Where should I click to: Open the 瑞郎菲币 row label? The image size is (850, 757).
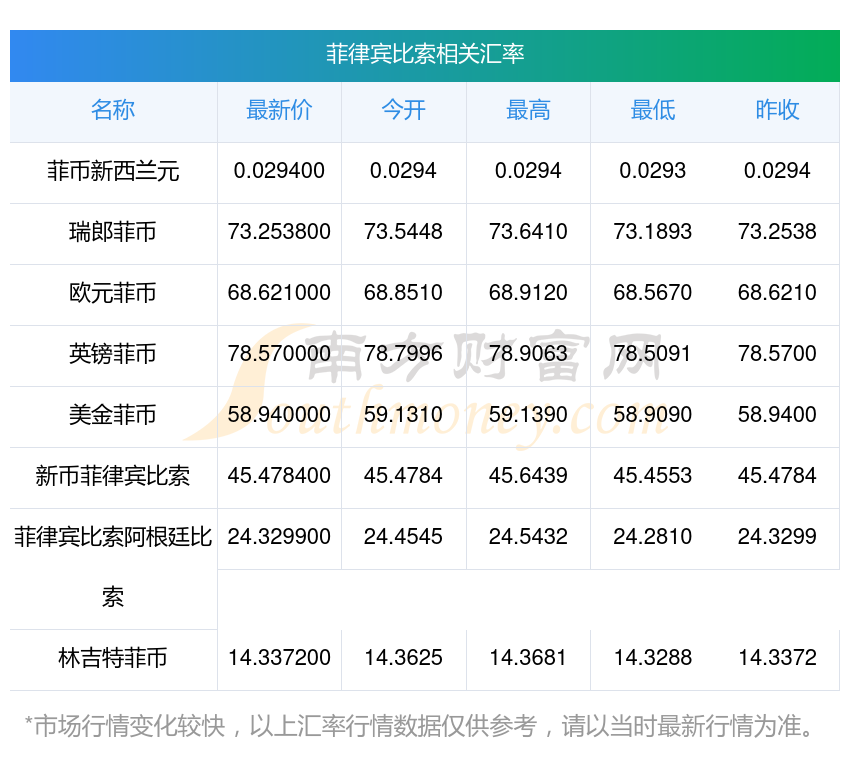point(113,232)
